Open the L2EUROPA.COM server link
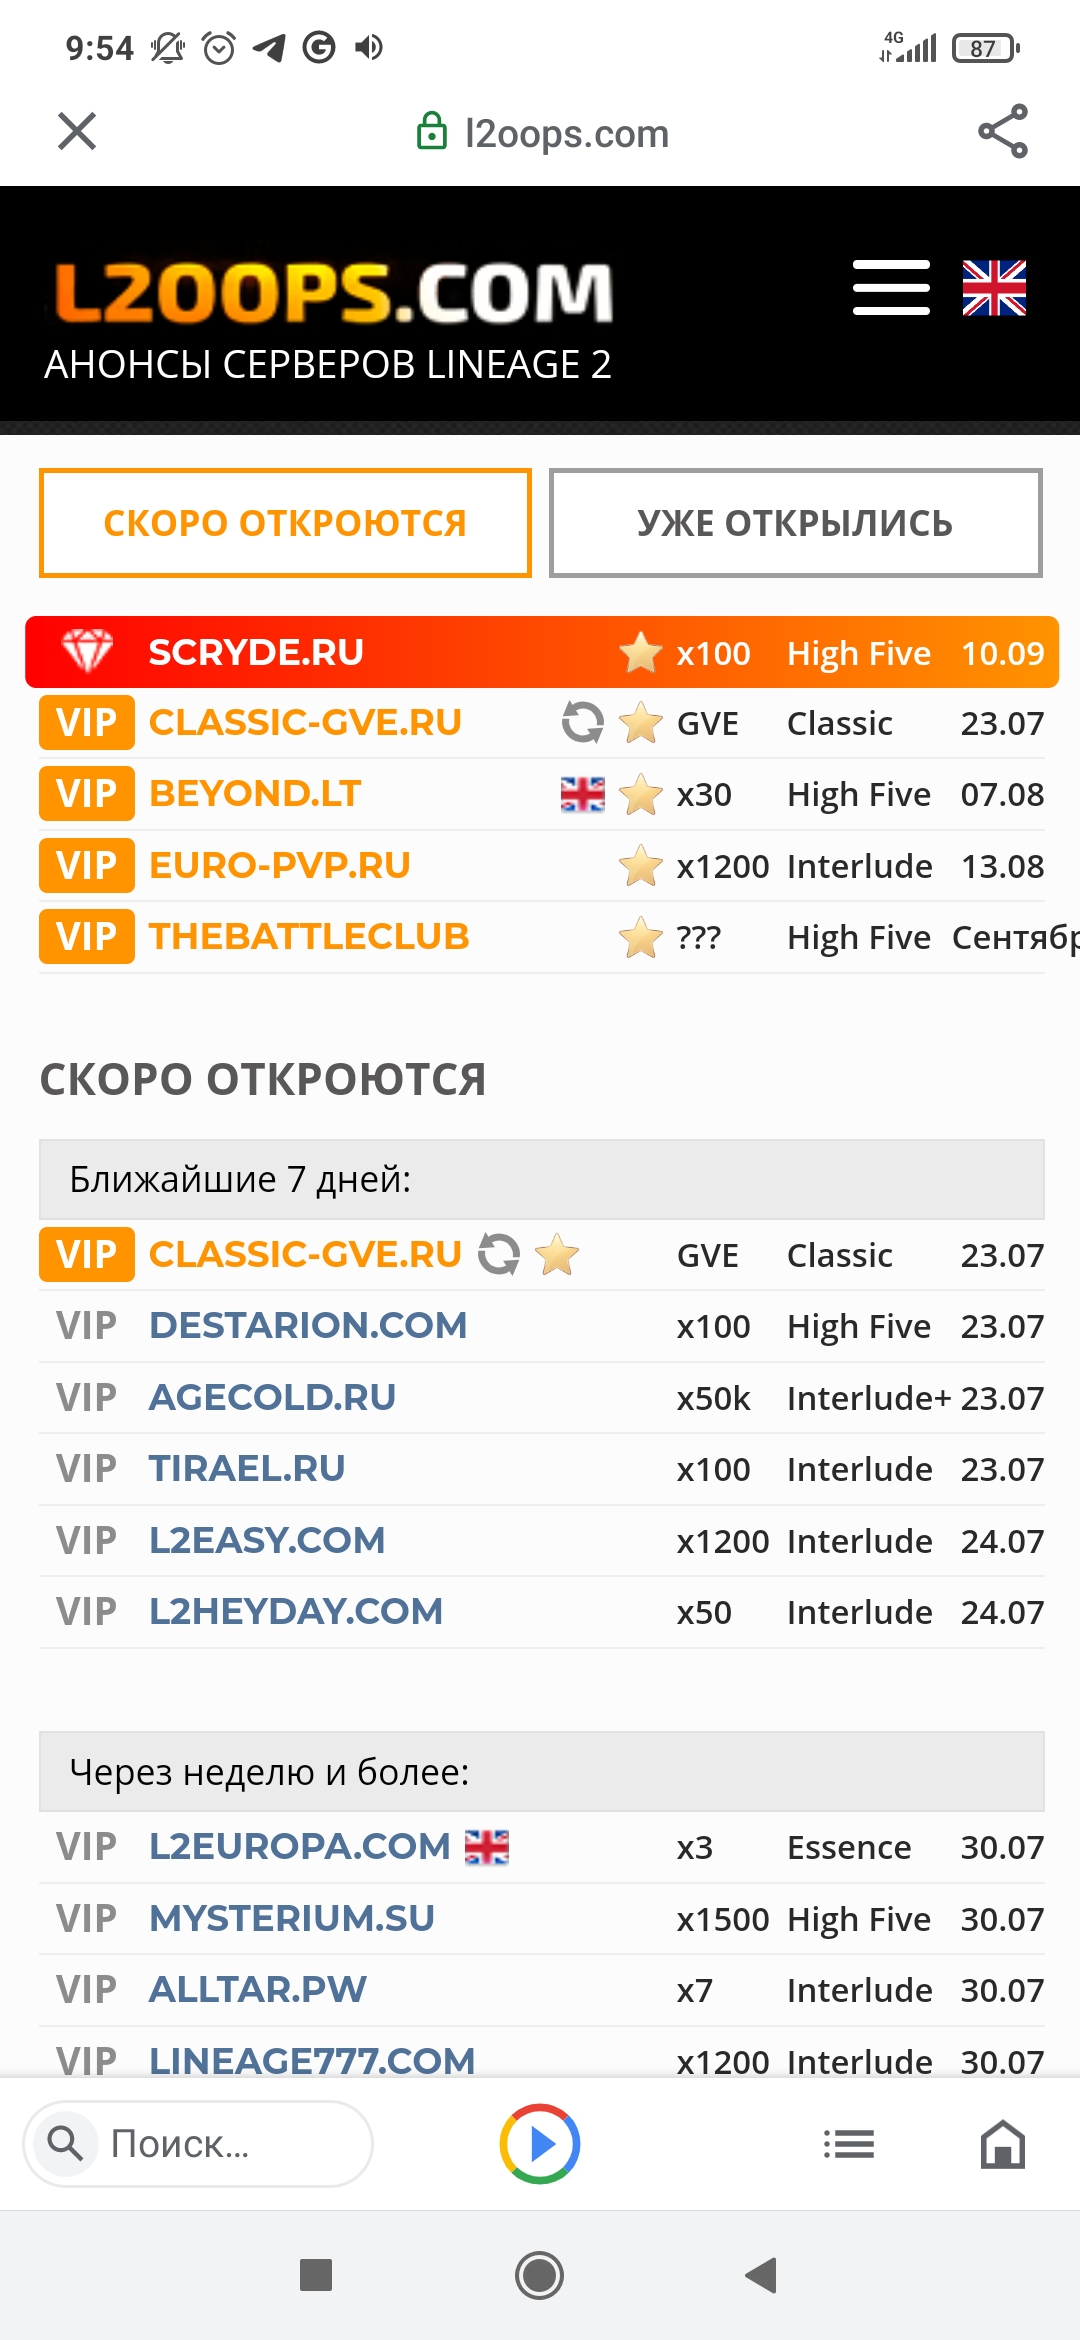The height and width of the screenshot is (2340, 1080). [300, 1847]
